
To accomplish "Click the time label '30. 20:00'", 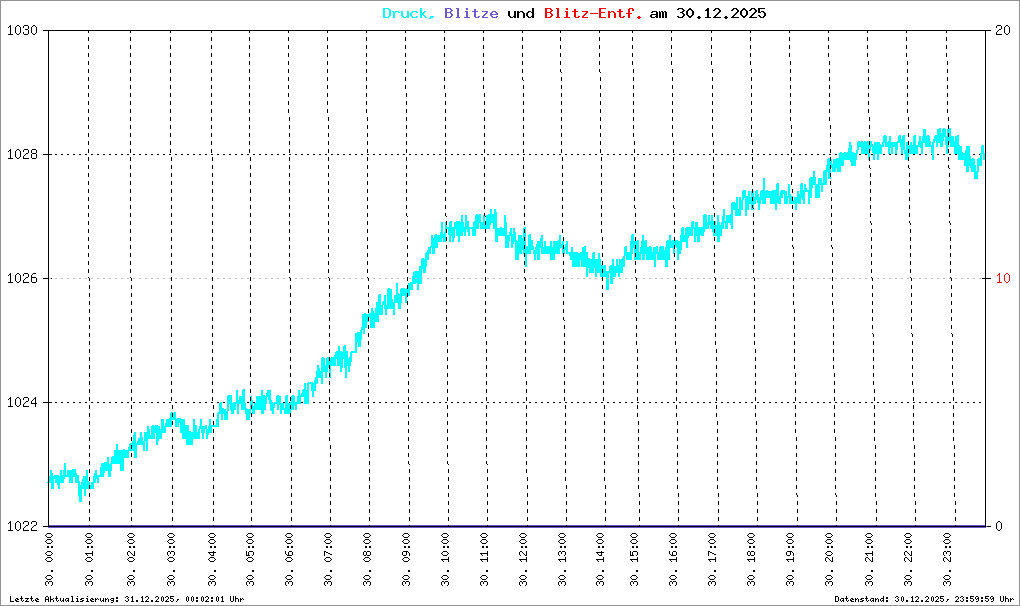I will click(x=829, y=560).
